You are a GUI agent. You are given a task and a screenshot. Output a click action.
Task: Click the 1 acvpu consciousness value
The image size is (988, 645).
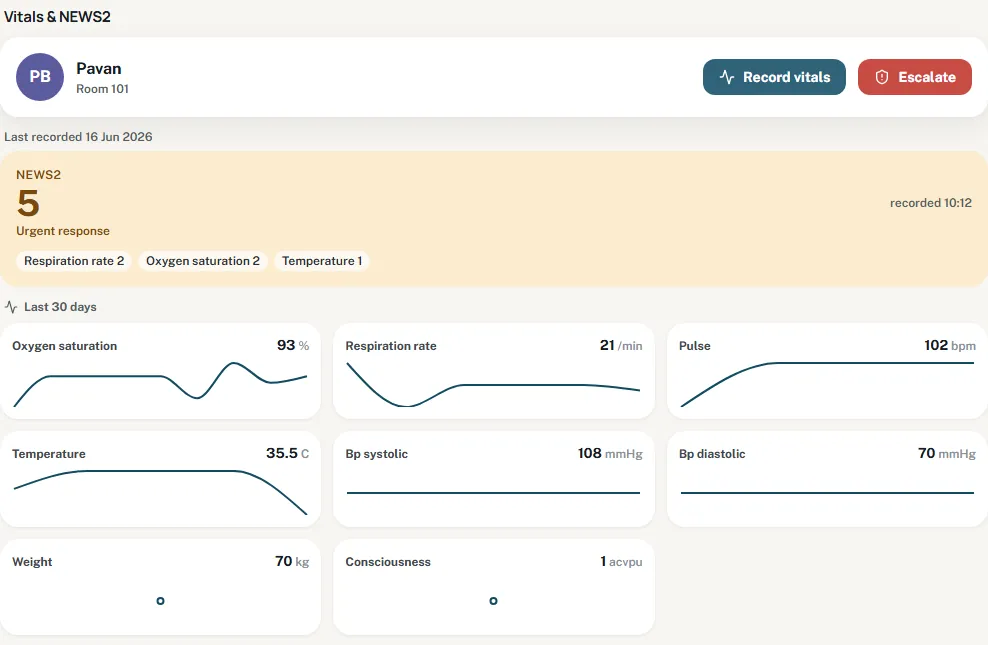click(621, 561)
